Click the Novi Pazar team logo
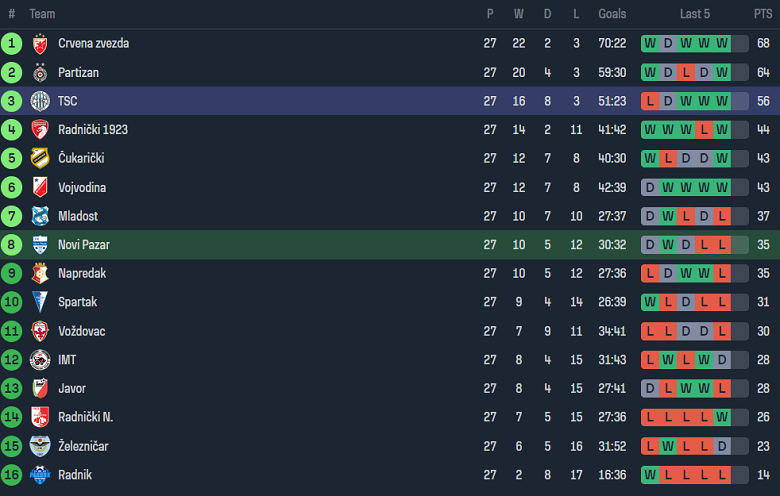The width and height of the screenshot is (780, 496). [40, 245]
